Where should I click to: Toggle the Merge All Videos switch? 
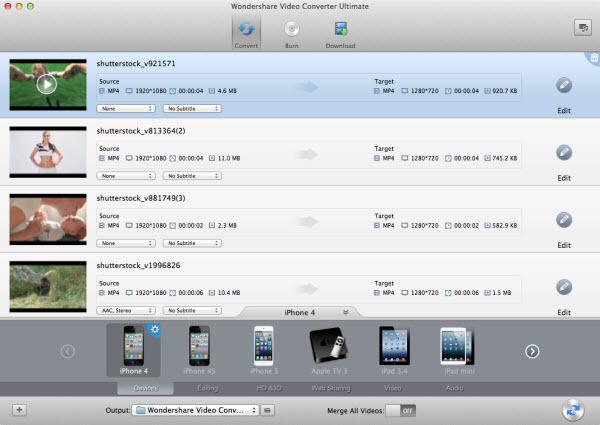point(400,410)
